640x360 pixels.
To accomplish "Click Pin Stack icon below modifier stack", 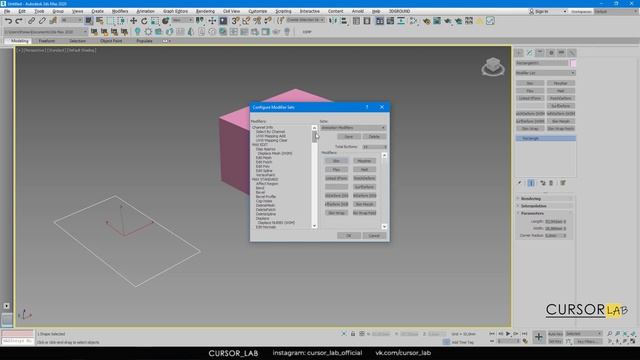I will [x=520, y=183].
